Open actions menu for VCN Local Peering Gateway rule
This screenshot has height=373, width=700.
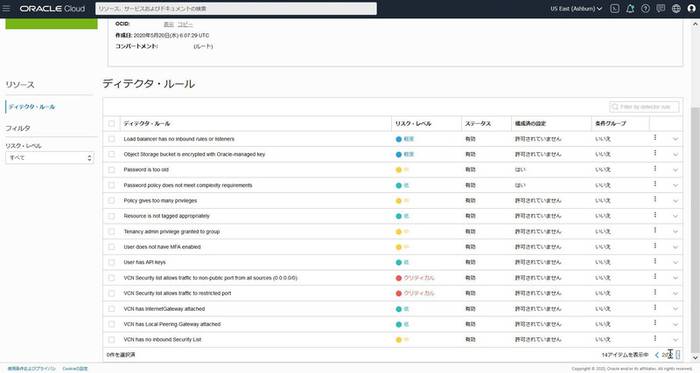(655, 323)
